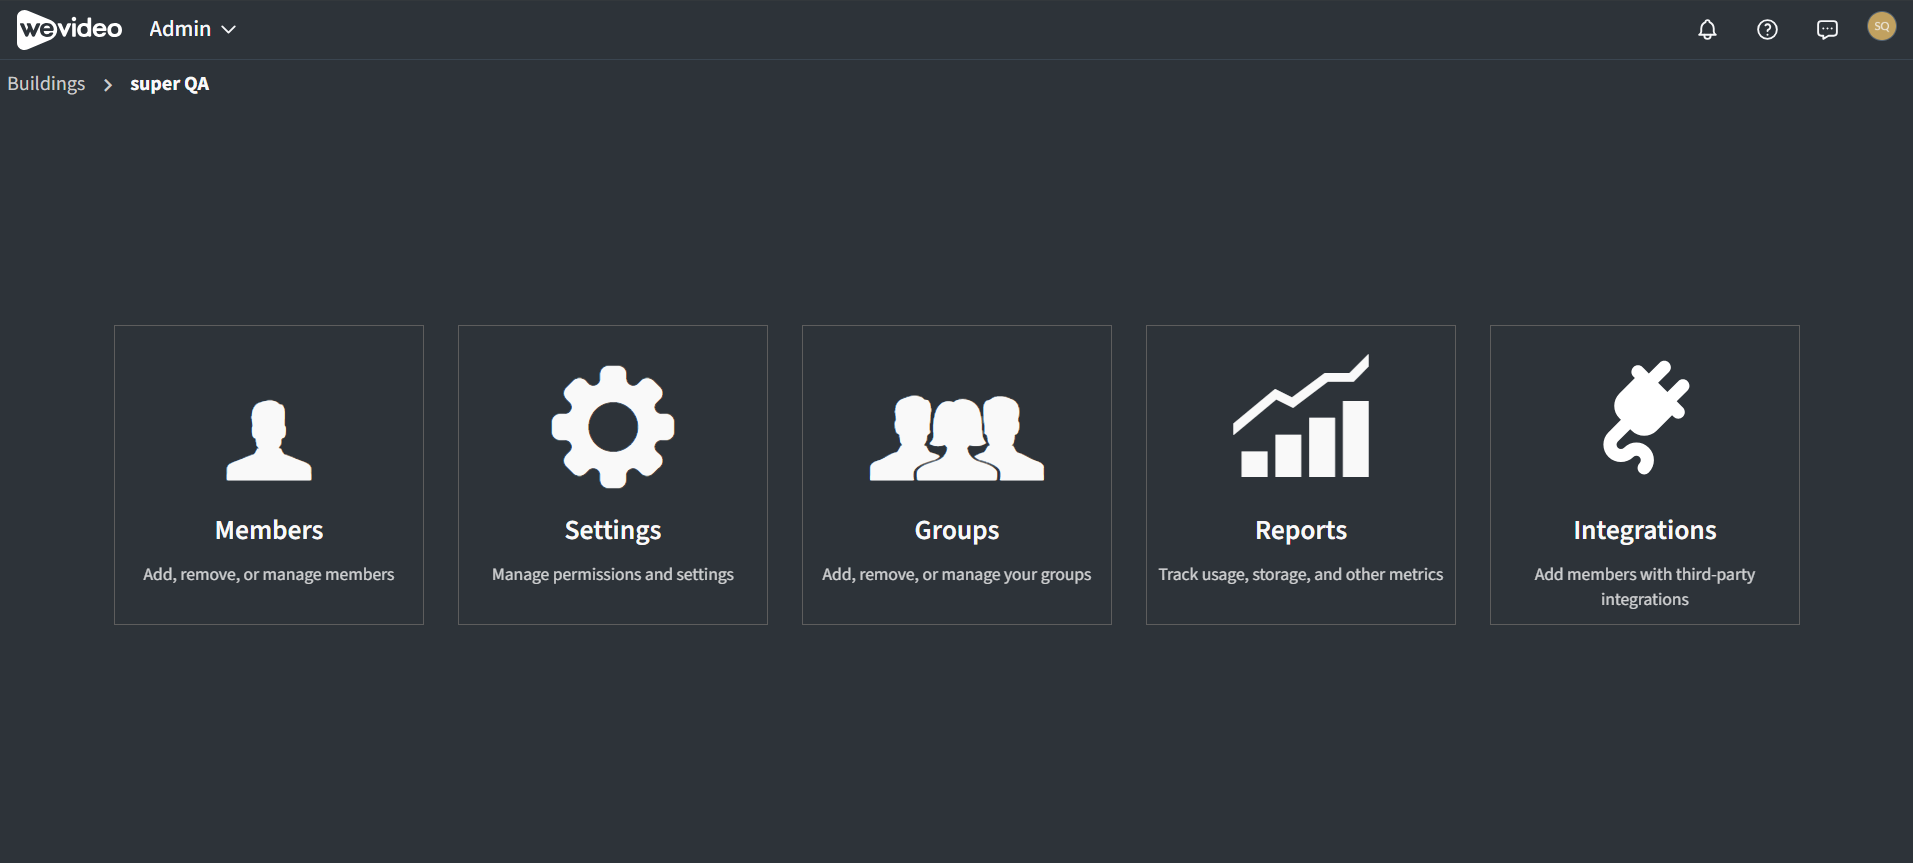Open the Groups card title
Image resolution: width=1913 pixels, height=863 pixels.
pyautogui.click(x=957, y=530)
